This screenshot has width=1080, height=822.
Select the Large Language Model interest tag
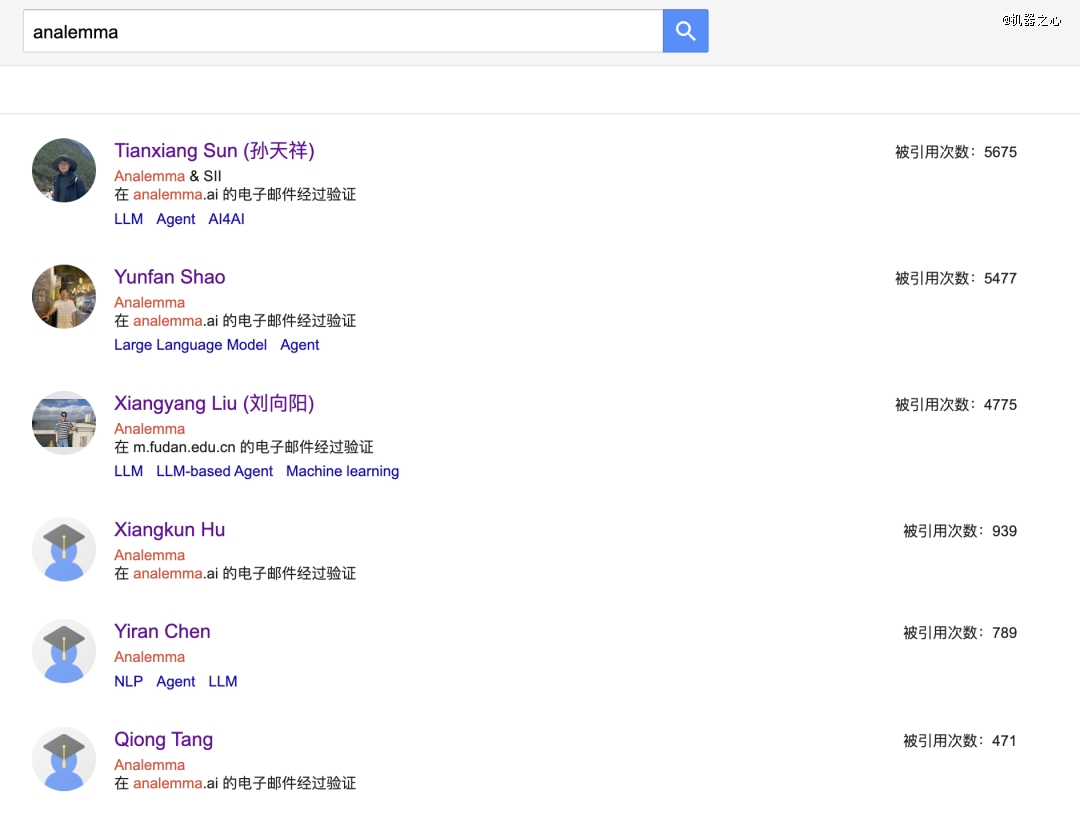point(190,345)
